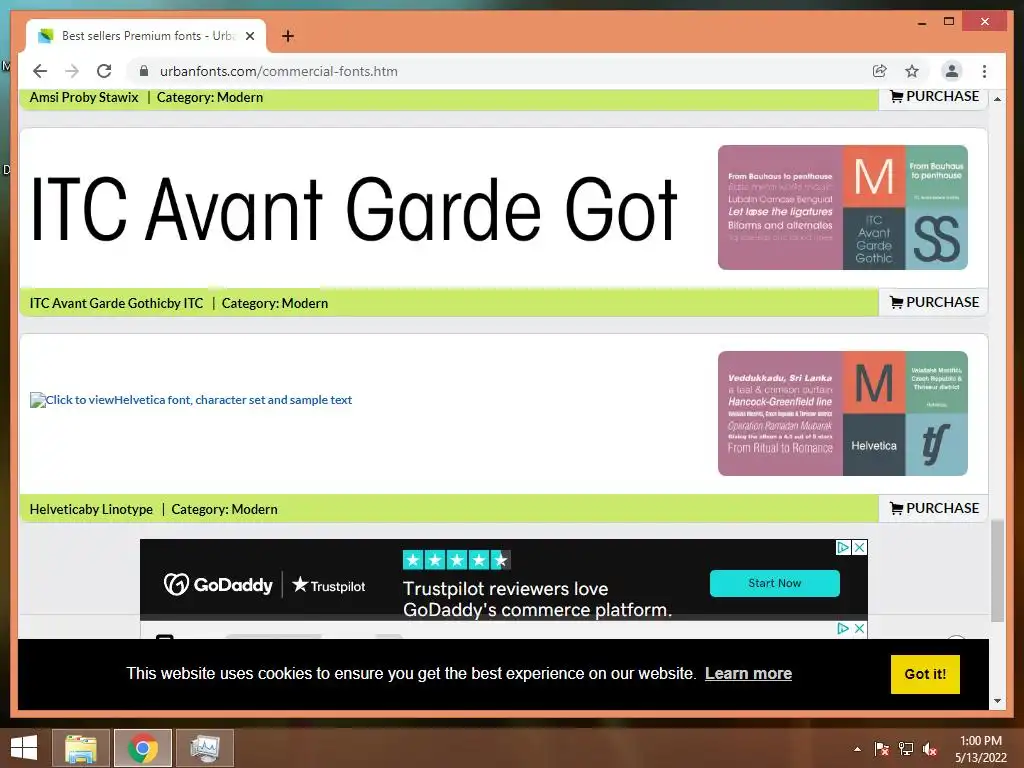Viewport: 1024px width, 768px height.
Task: Maximize the Chrome window
Action: pos(949,22)
